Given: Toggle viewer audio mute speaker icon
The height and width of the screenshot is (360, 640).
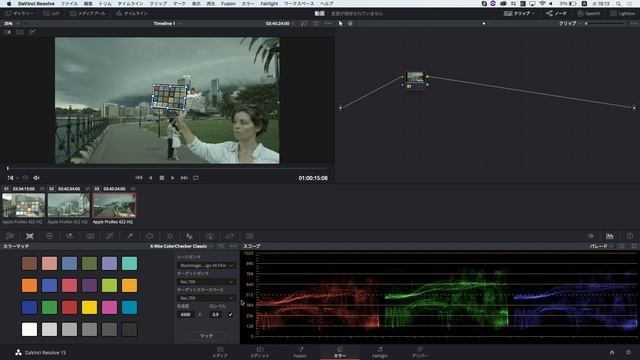Looking at the screenshot, I should click(36, 178).
